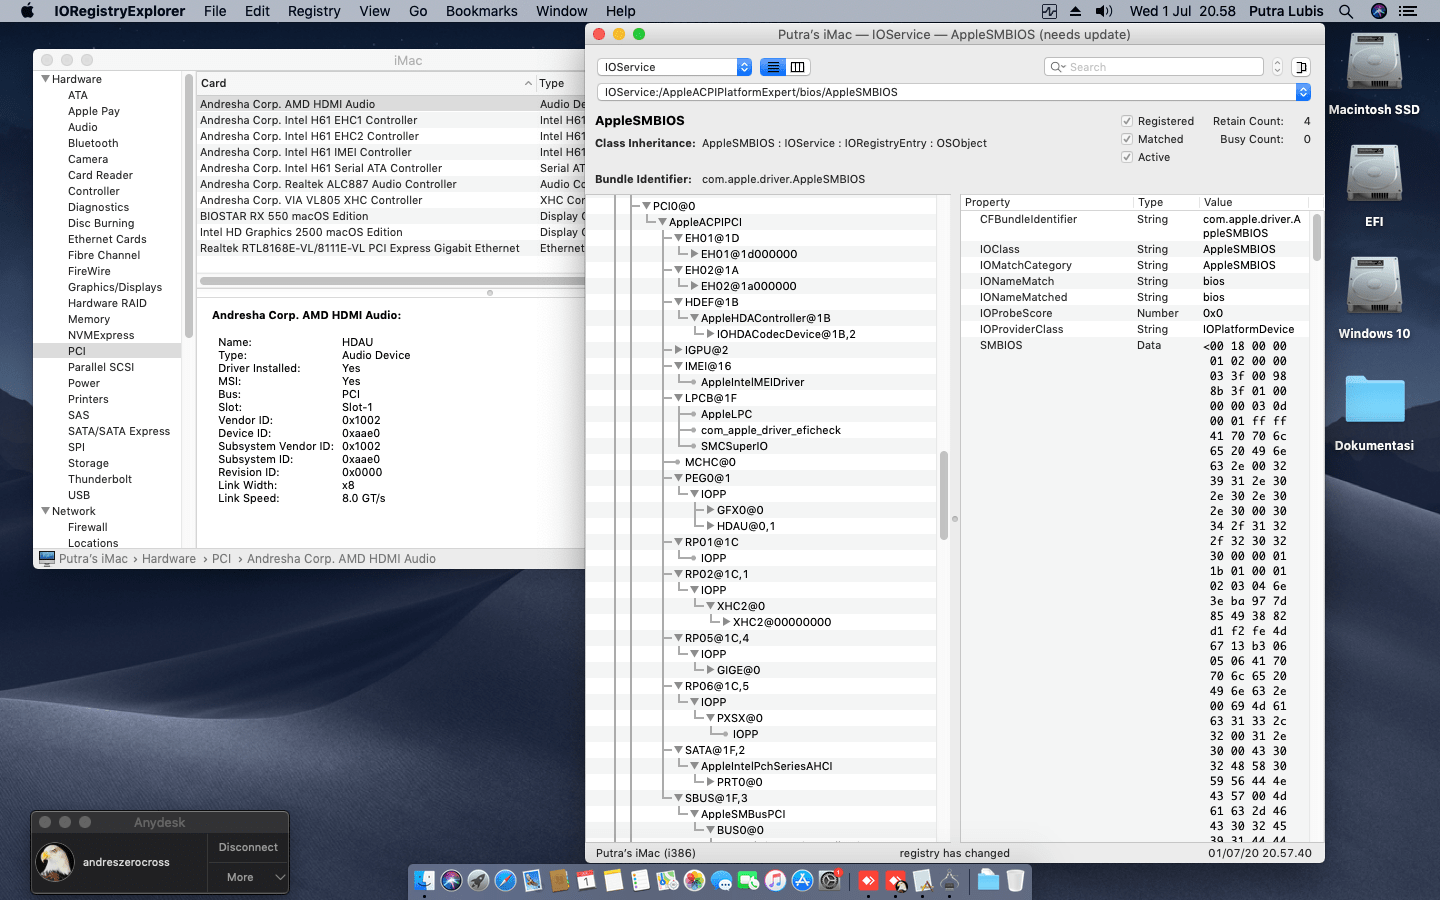Click Disconnect in the AnyDesk window

click(x=247, y=847)
